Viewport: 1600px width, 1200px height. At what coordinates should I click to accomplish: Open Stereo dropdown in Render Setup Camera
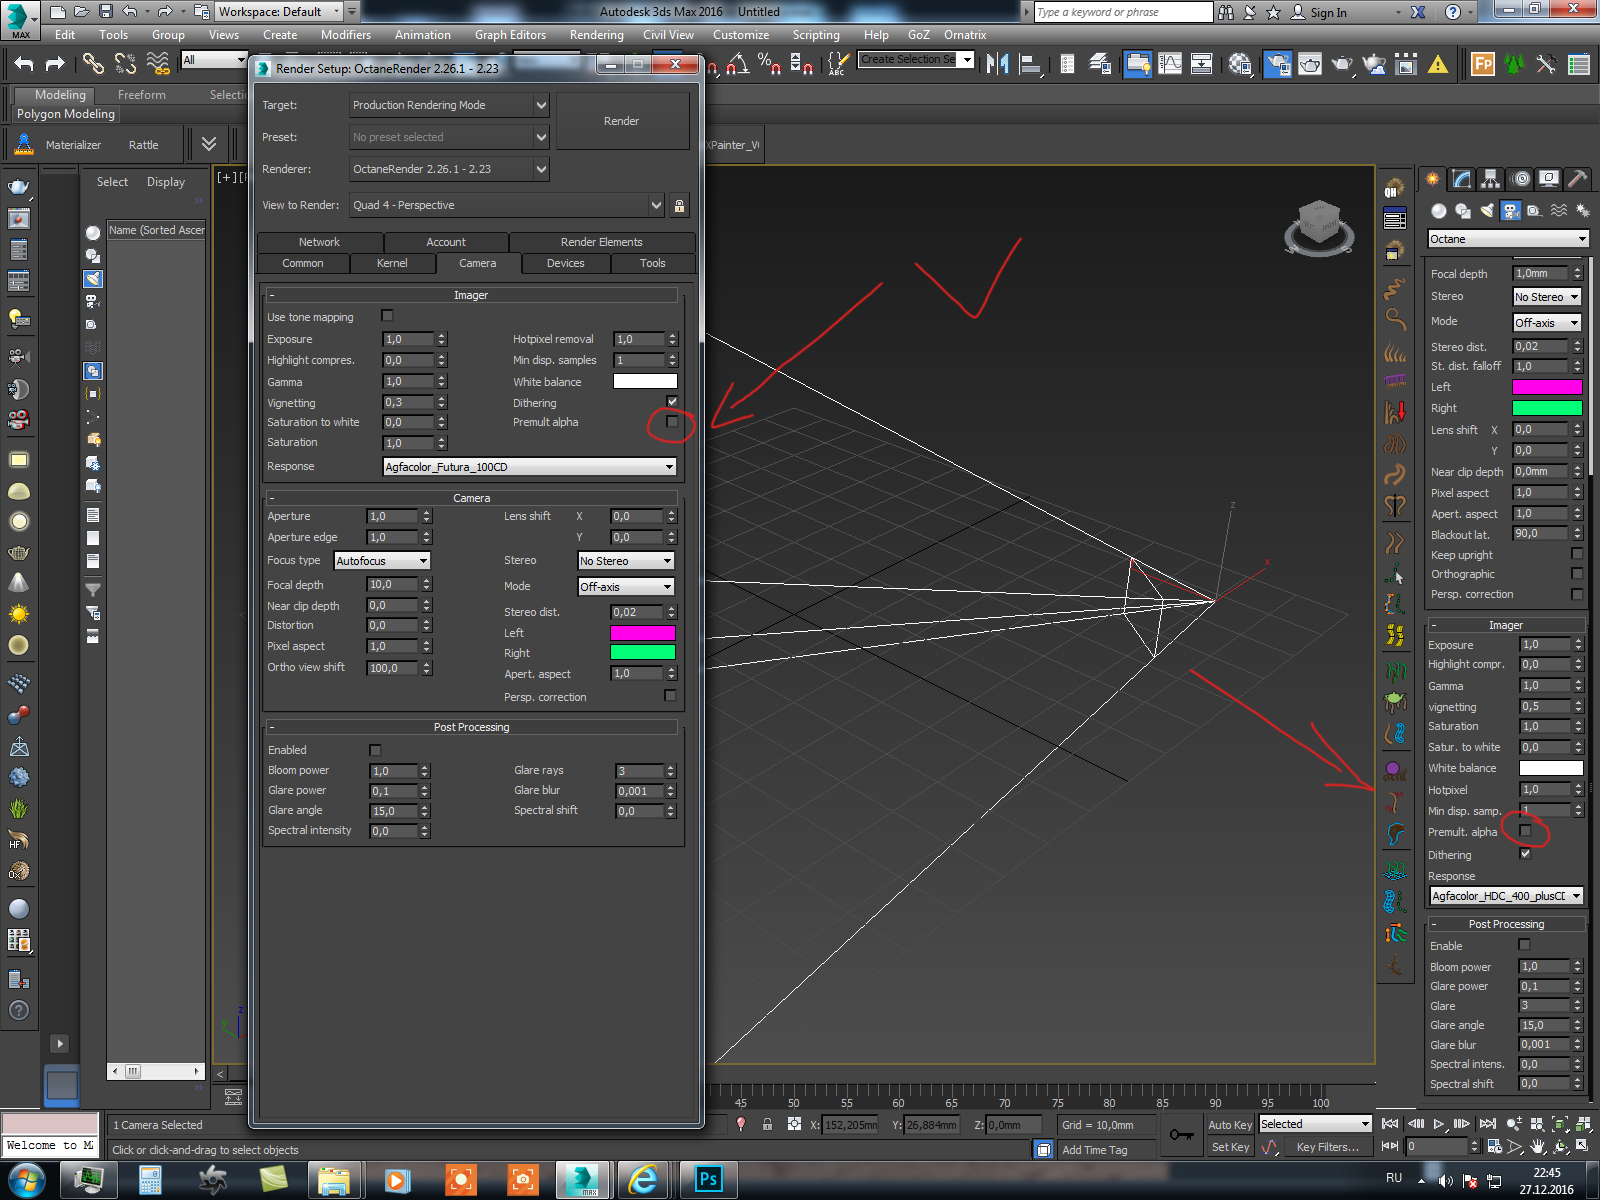click(x=626, y=561)
